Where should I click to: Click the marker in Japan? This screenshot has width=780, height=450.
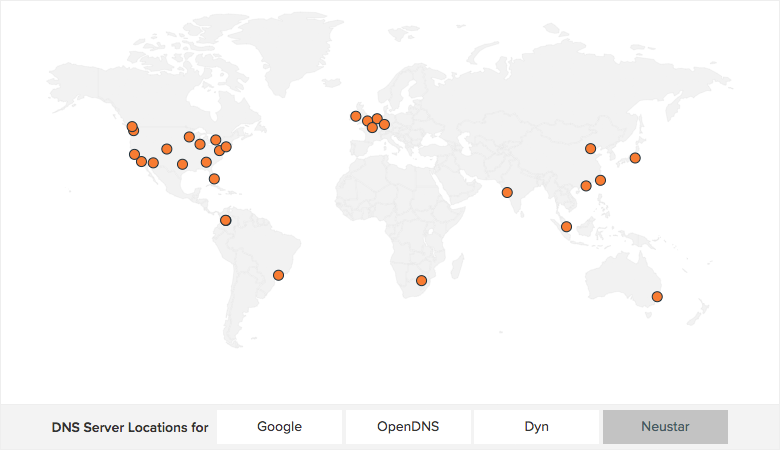(635, 158)
